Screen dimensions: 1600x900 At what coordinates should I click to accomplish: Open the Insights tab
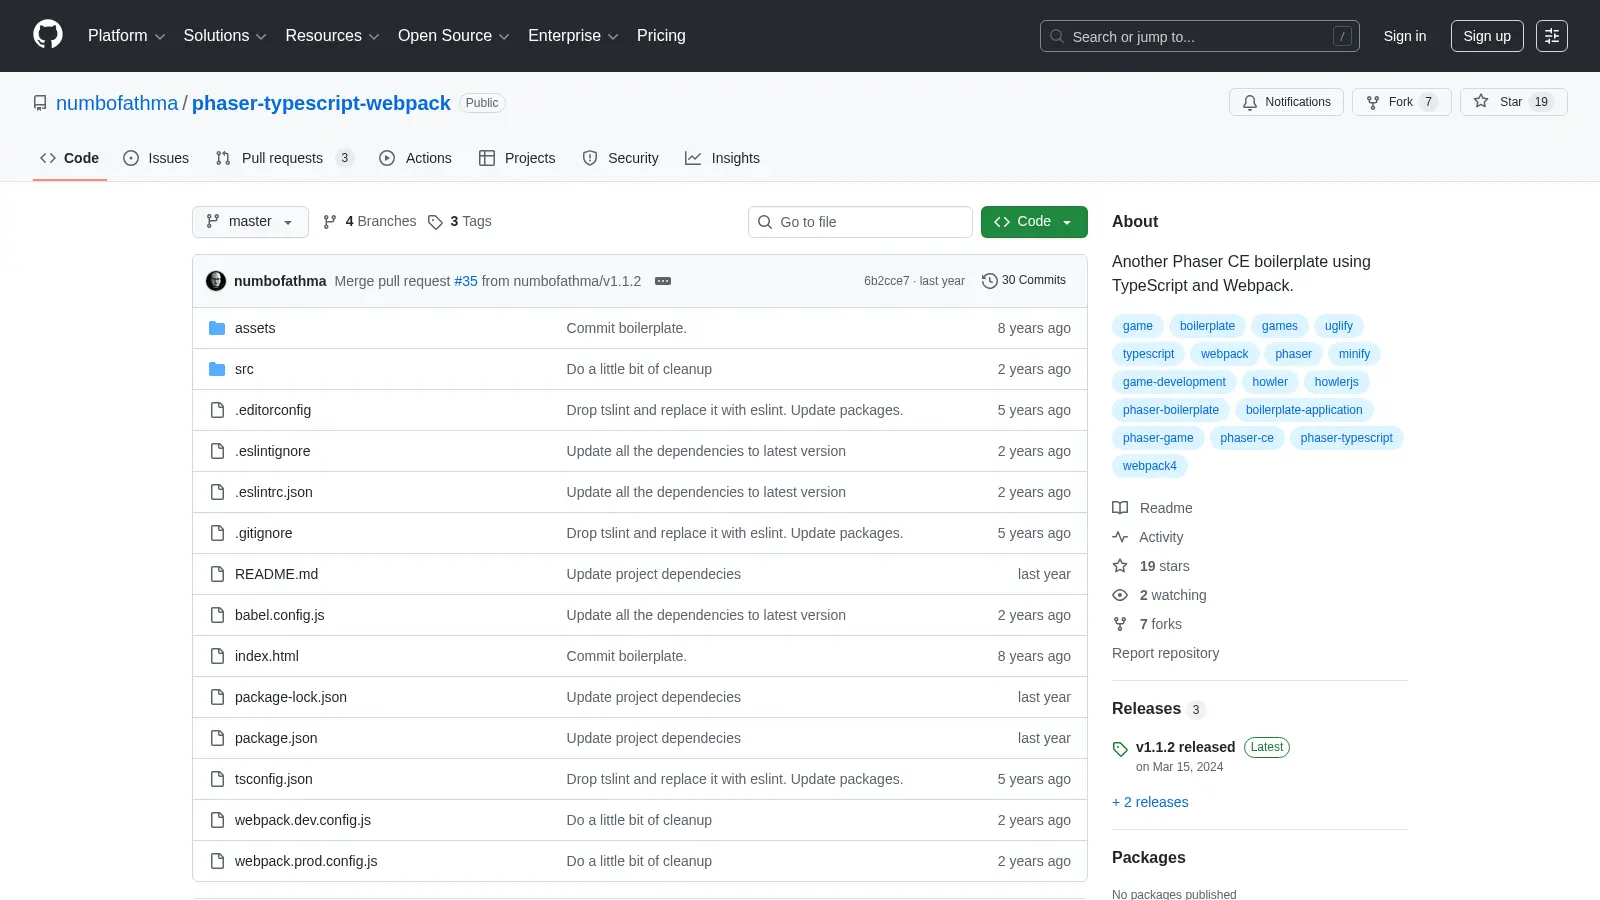point(722,158)
